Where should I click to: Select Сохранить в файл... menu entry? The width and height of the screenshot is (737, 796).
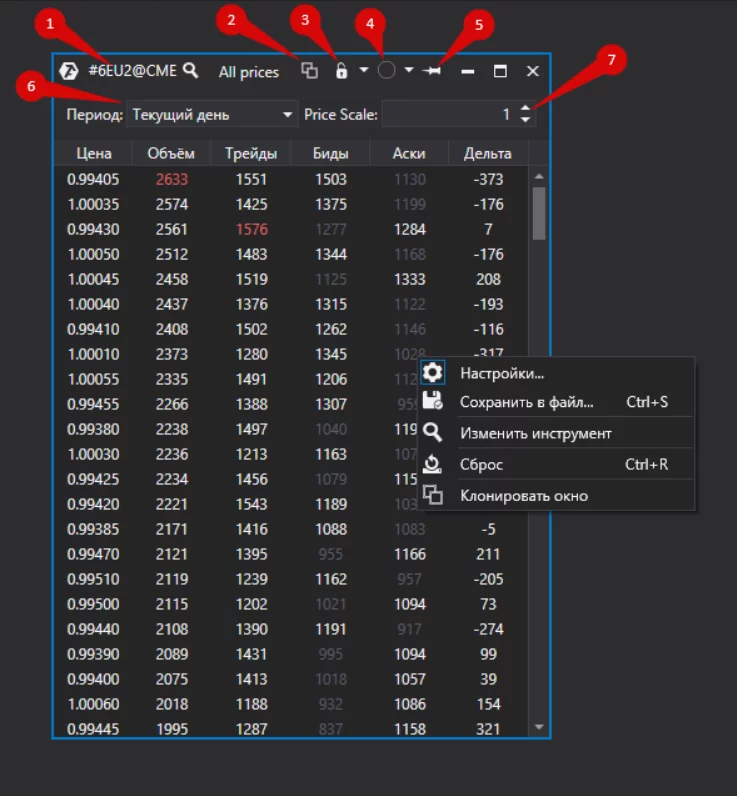pos(526,403)
